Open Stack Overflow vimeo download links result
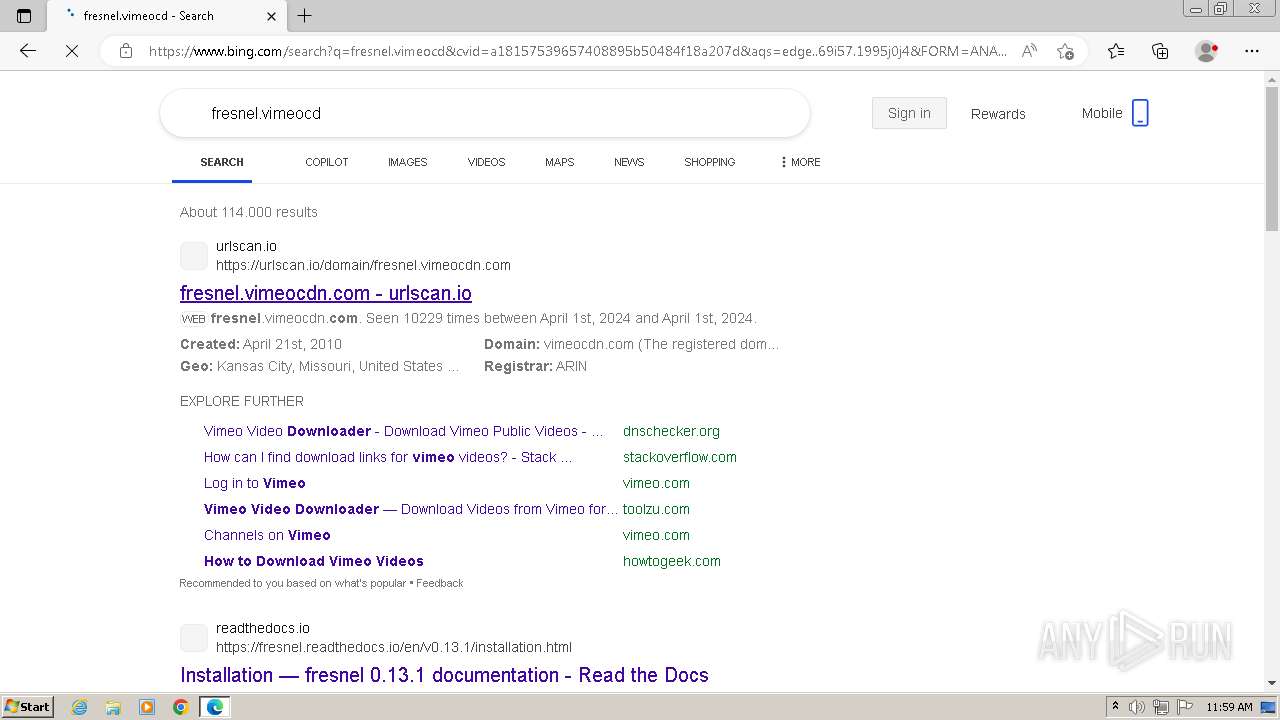 tap(388, 457)
